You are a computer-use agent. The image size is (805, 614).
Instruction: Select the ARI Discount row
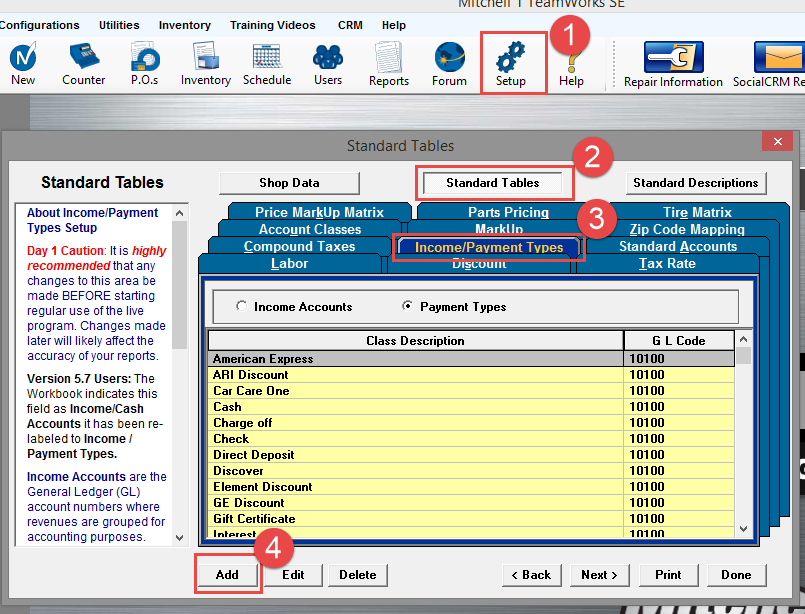pos(471,374)
